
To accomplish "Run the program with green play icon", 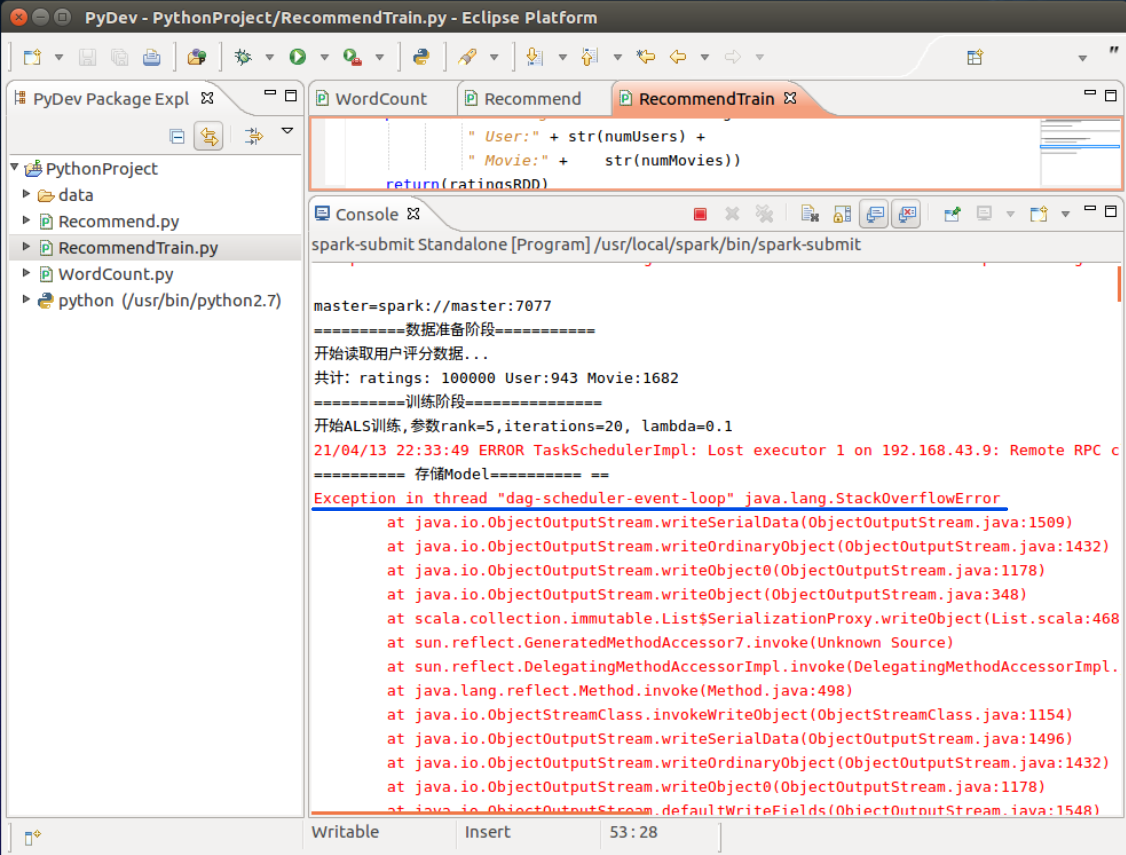I will click(x=297, y=57).
